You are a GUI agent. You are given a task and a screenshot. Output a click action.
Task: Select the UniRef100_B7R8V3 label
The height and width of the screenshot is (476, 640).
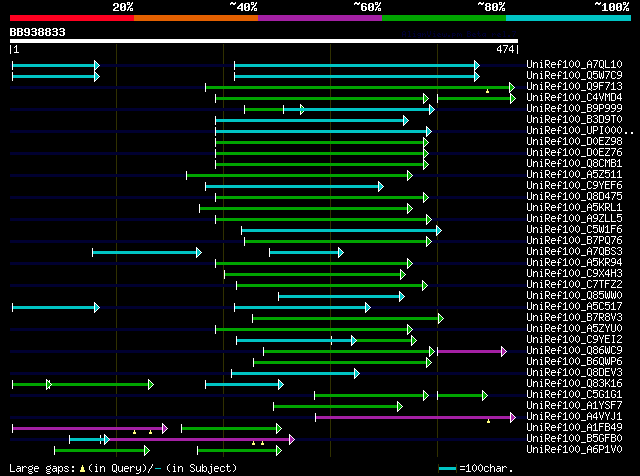(x=574, y=318)
